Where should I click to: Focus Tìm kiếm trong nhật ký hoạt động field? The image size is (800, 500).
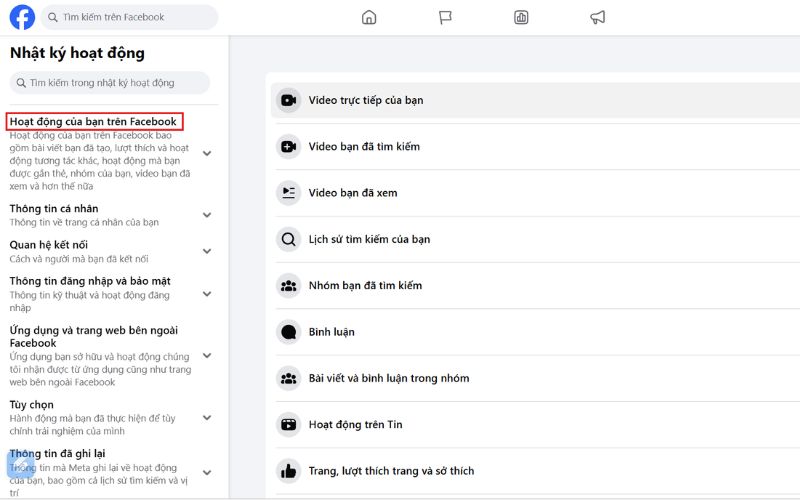pyautogui.click(x=109, y=83)
